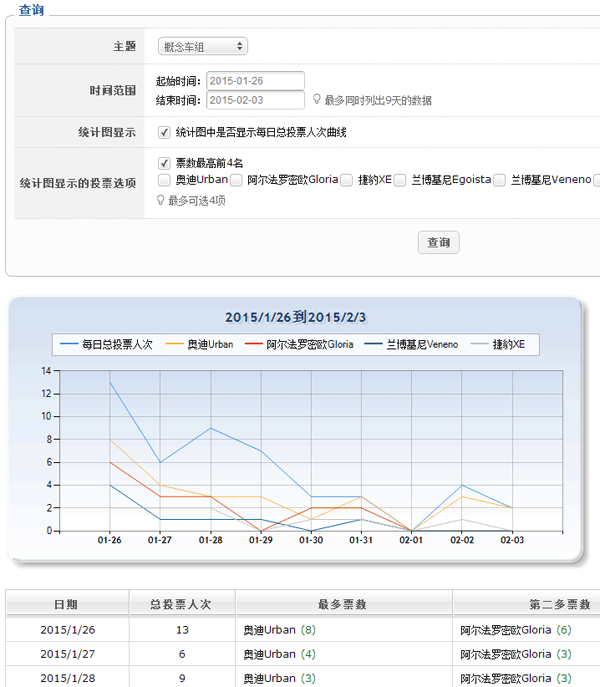
Task: Toggle 统计图中是否显示每日总投票人次曲线 checkbox
Action: coord(164,132)
